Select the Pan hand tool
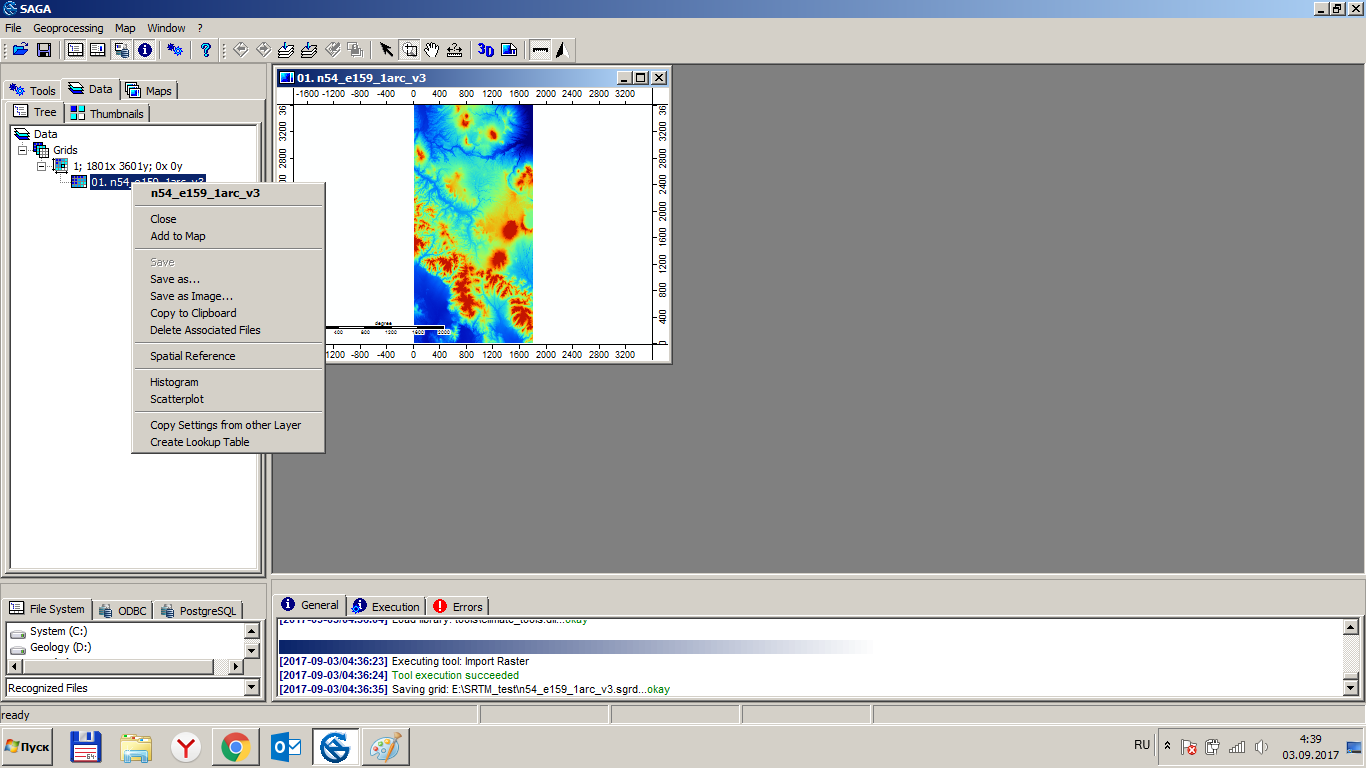 point(432,50)
